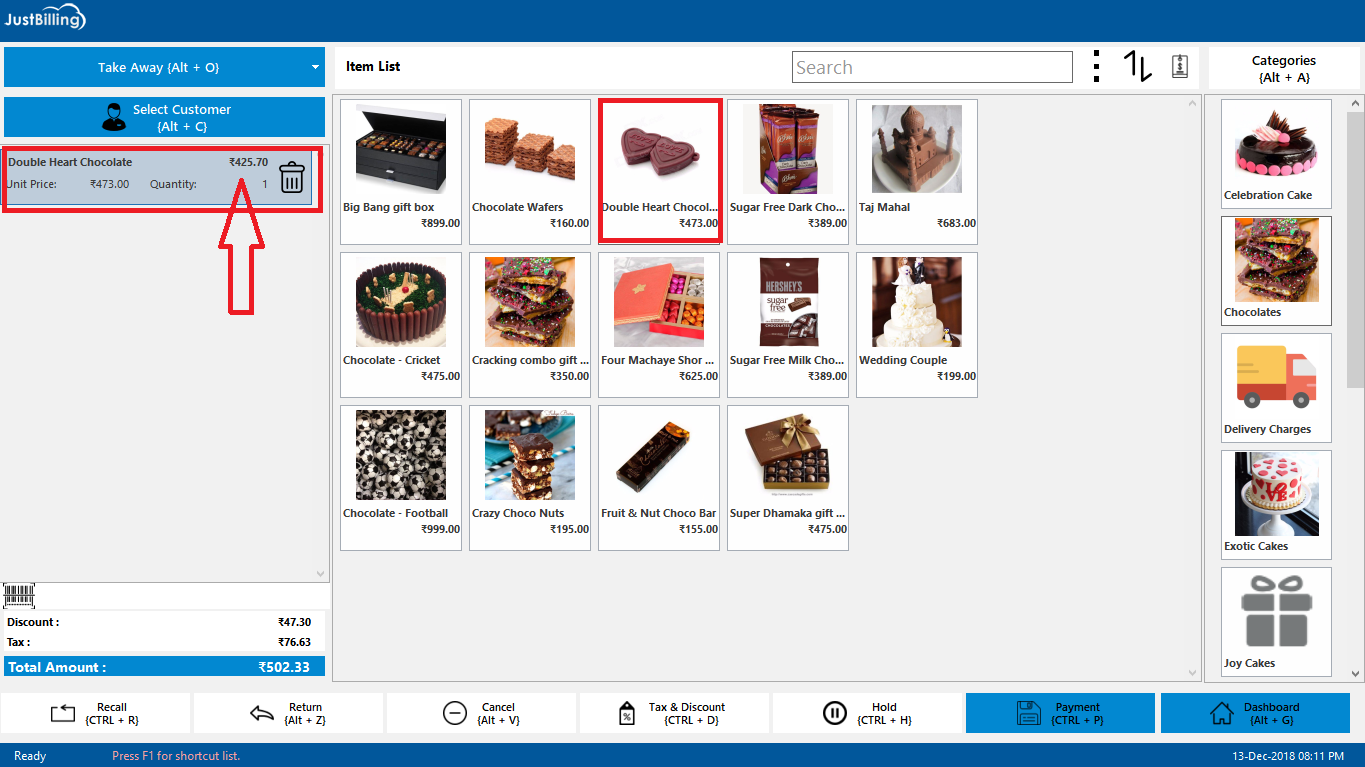Click customer avatar icon in Select Customer
This screenshot has height=767, width=1365.
113,117
